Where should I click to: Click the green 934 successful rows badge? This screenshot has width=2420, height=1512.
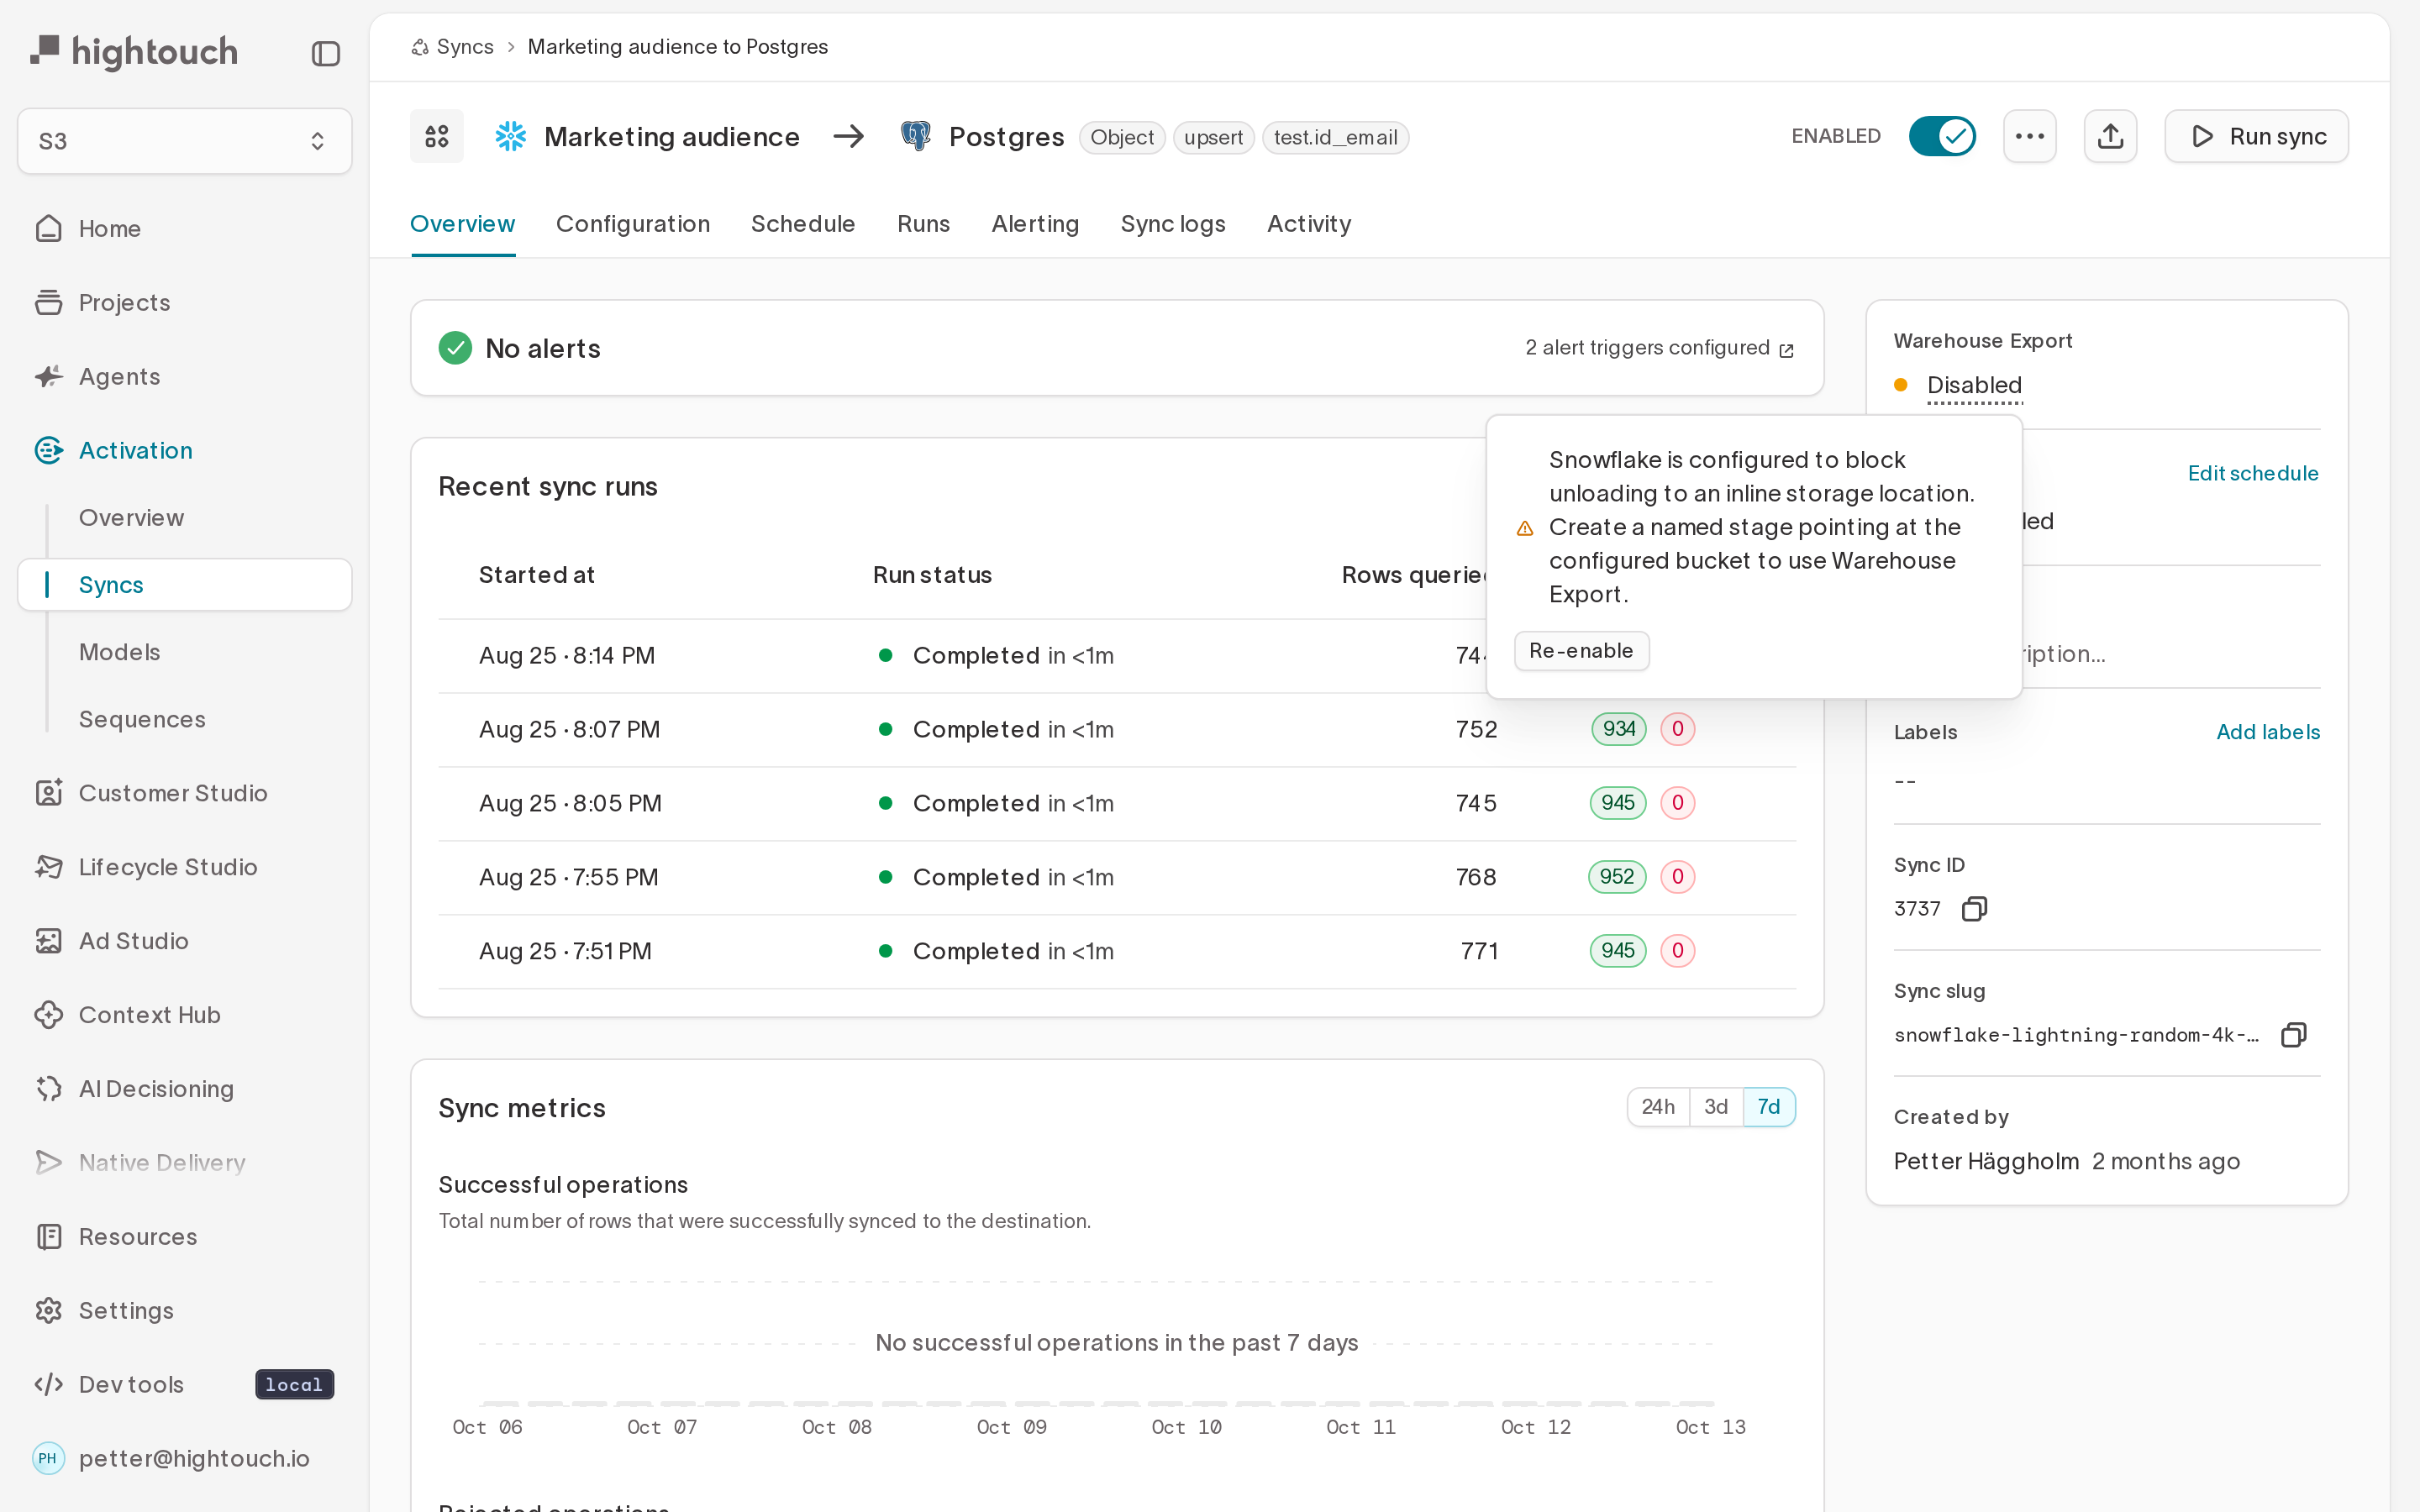point(1618,729)
